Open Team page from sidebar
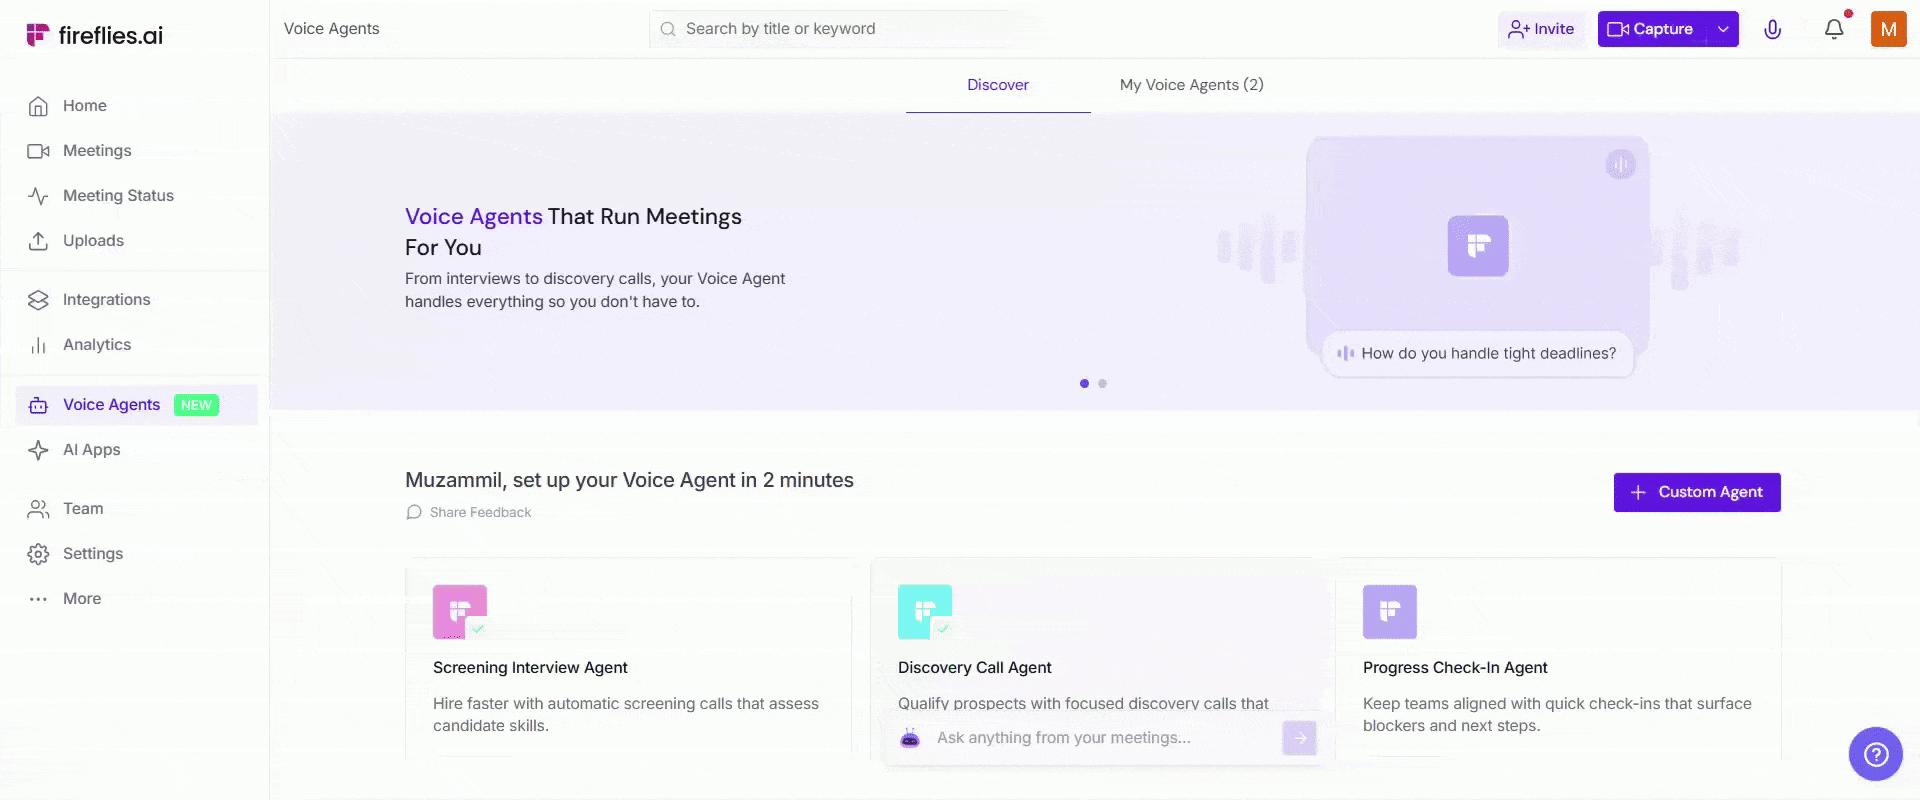The height and width of the screenshot is (800, 1920). pyautogui.click(x=83, y=509)
